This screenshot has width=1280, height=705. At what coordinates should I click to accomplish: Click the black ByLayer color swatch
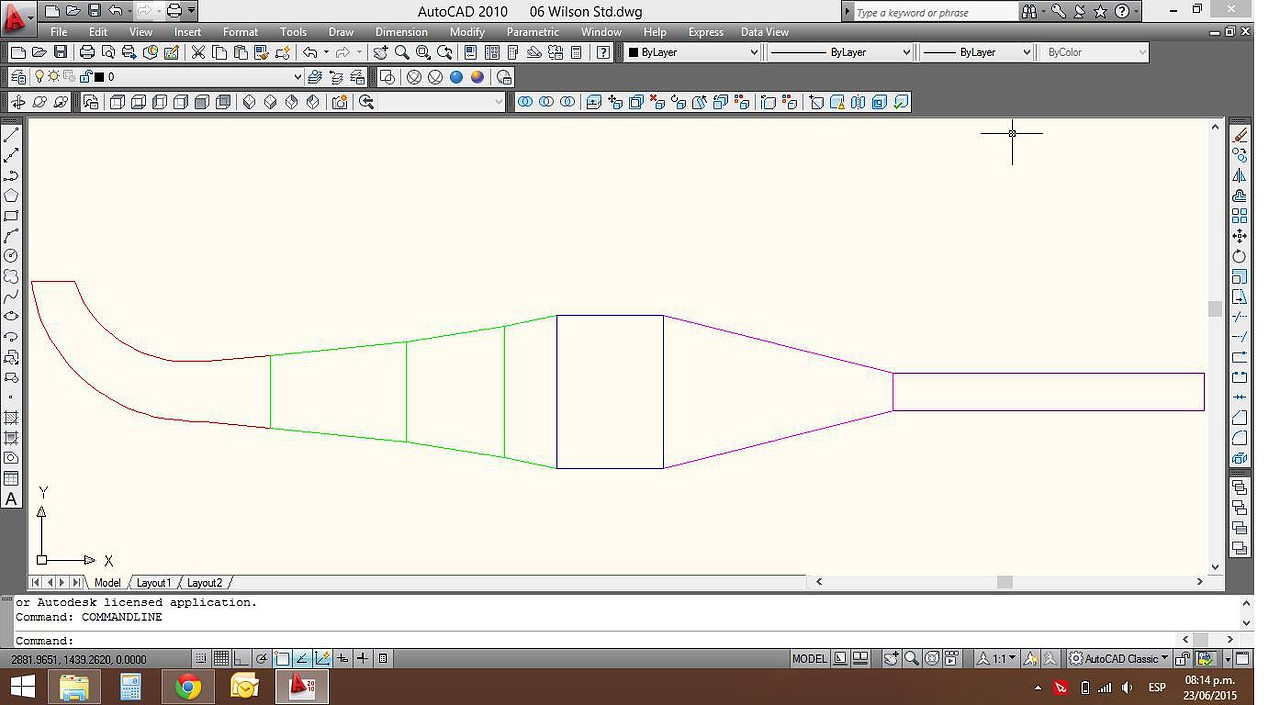pos(633,52)
